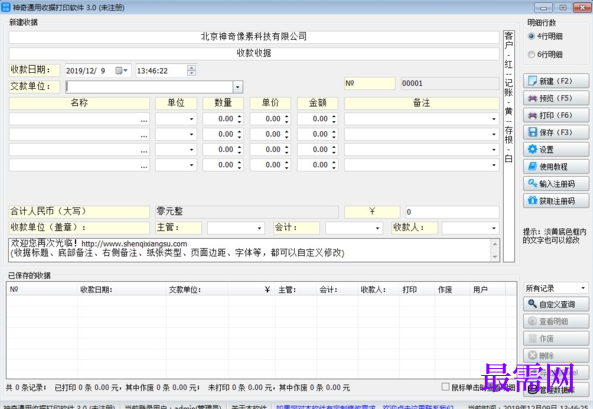Click the 保存 (F3) save button

[x=556, y=132]
